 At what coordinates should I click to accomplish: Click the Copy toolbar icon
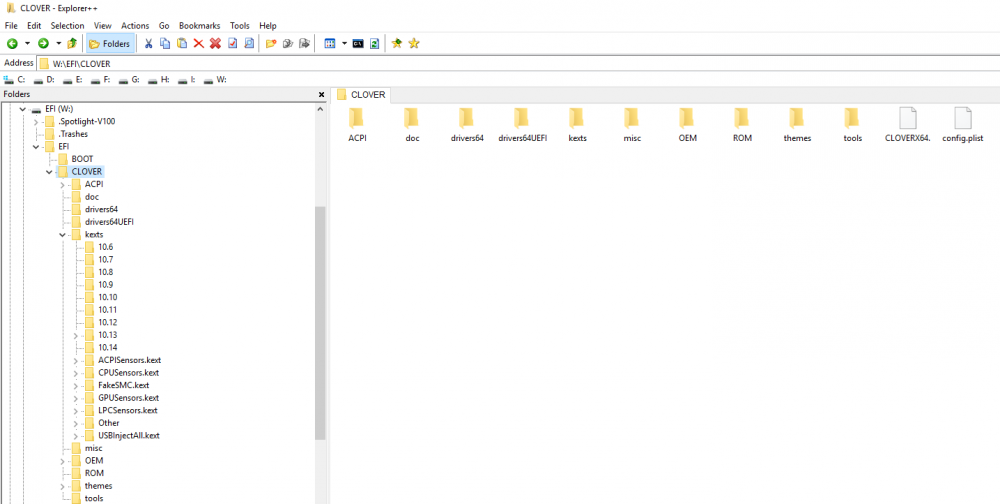pyautogui.click(x=165, y=43)
